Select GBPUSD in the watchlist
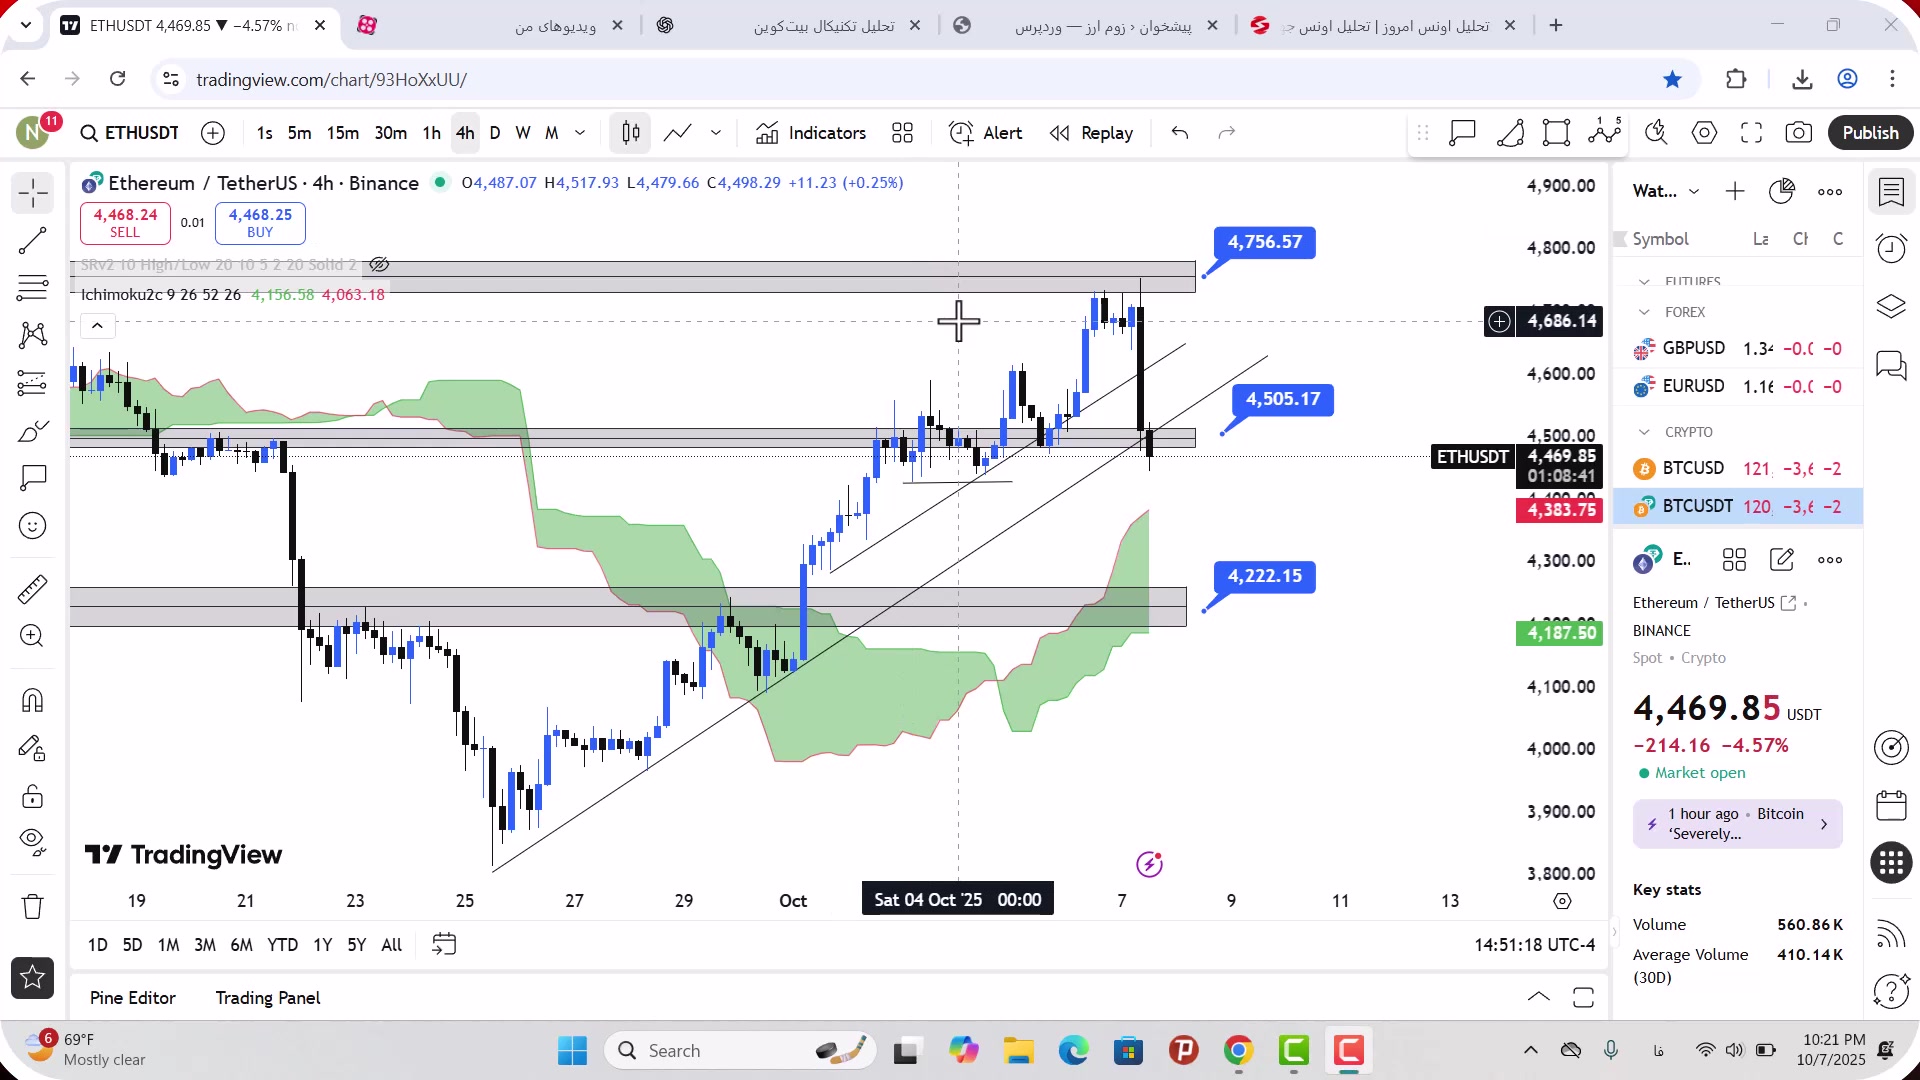The width and height of the screenshot is (1920, 1080). (x=1738, y=349)
